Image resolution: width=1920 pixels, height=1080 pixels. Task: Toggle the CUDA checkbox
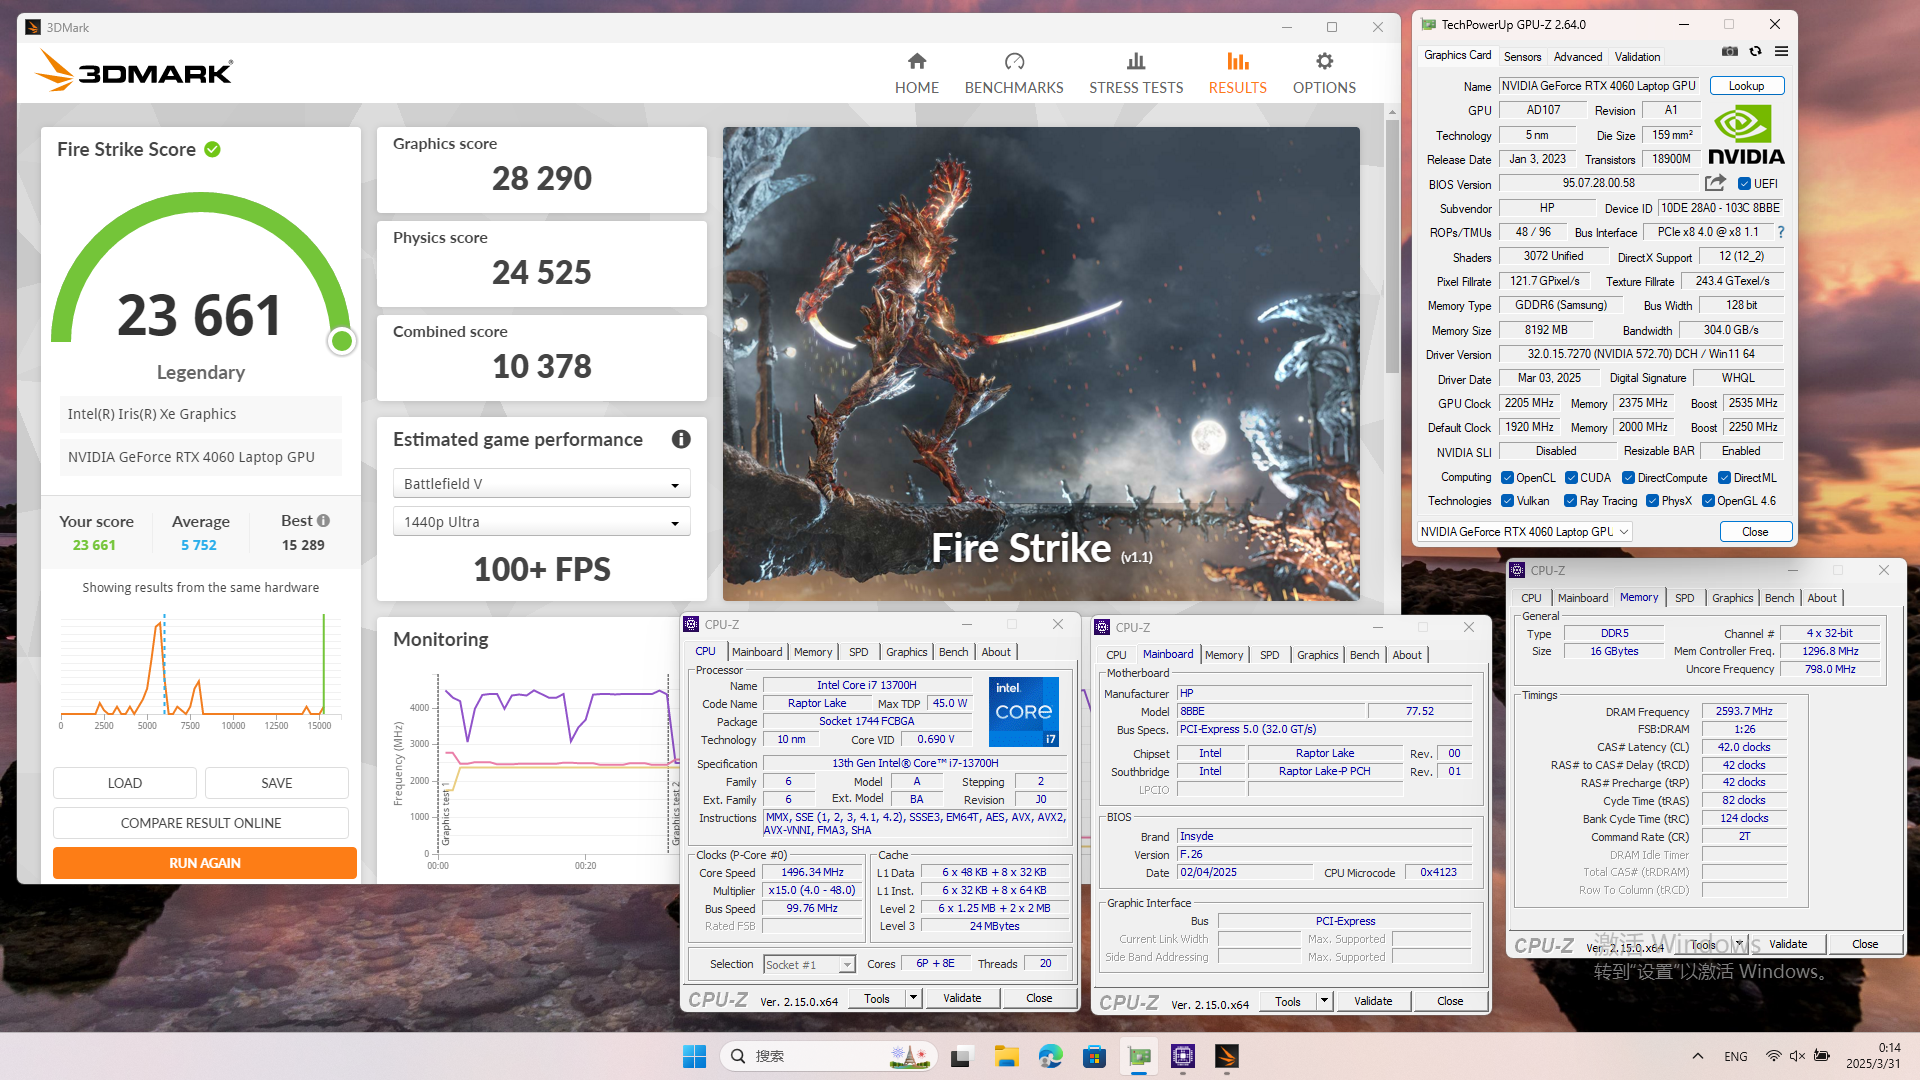1571,478
